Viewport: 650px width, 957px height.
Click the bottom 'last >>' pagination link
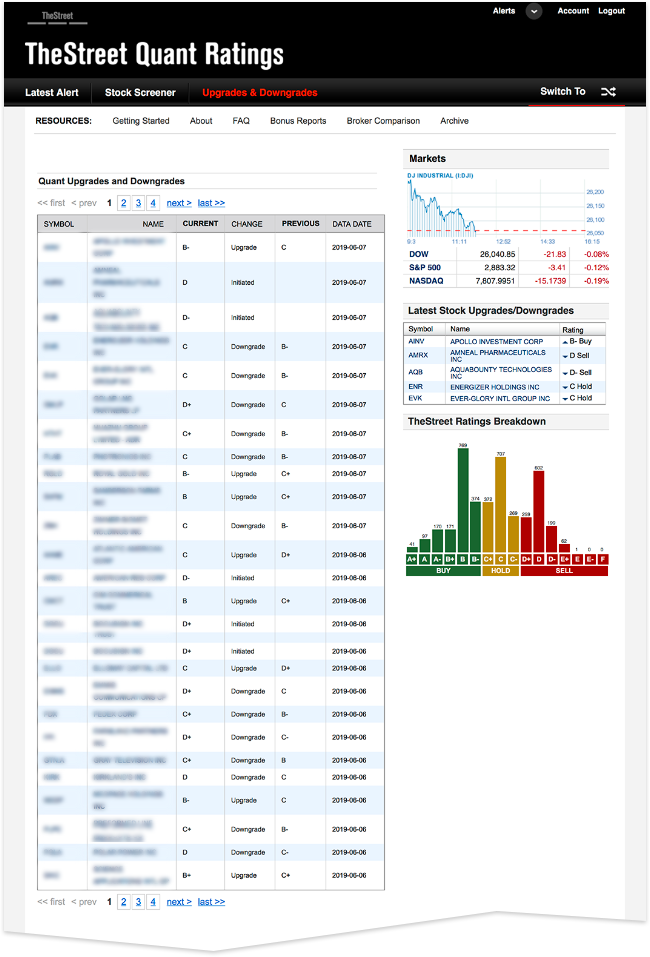coord(211,902)
